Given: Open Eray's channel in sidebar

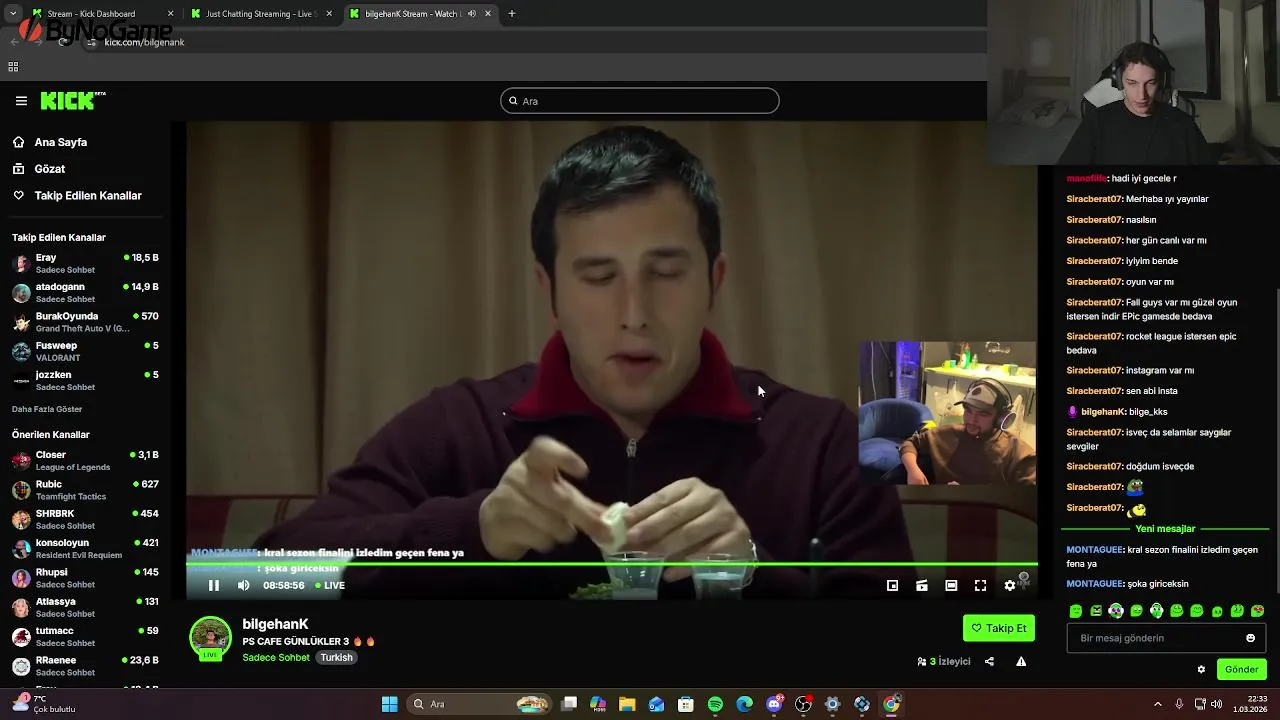Looking at the screenshot, I should click(x=85, y=263).
